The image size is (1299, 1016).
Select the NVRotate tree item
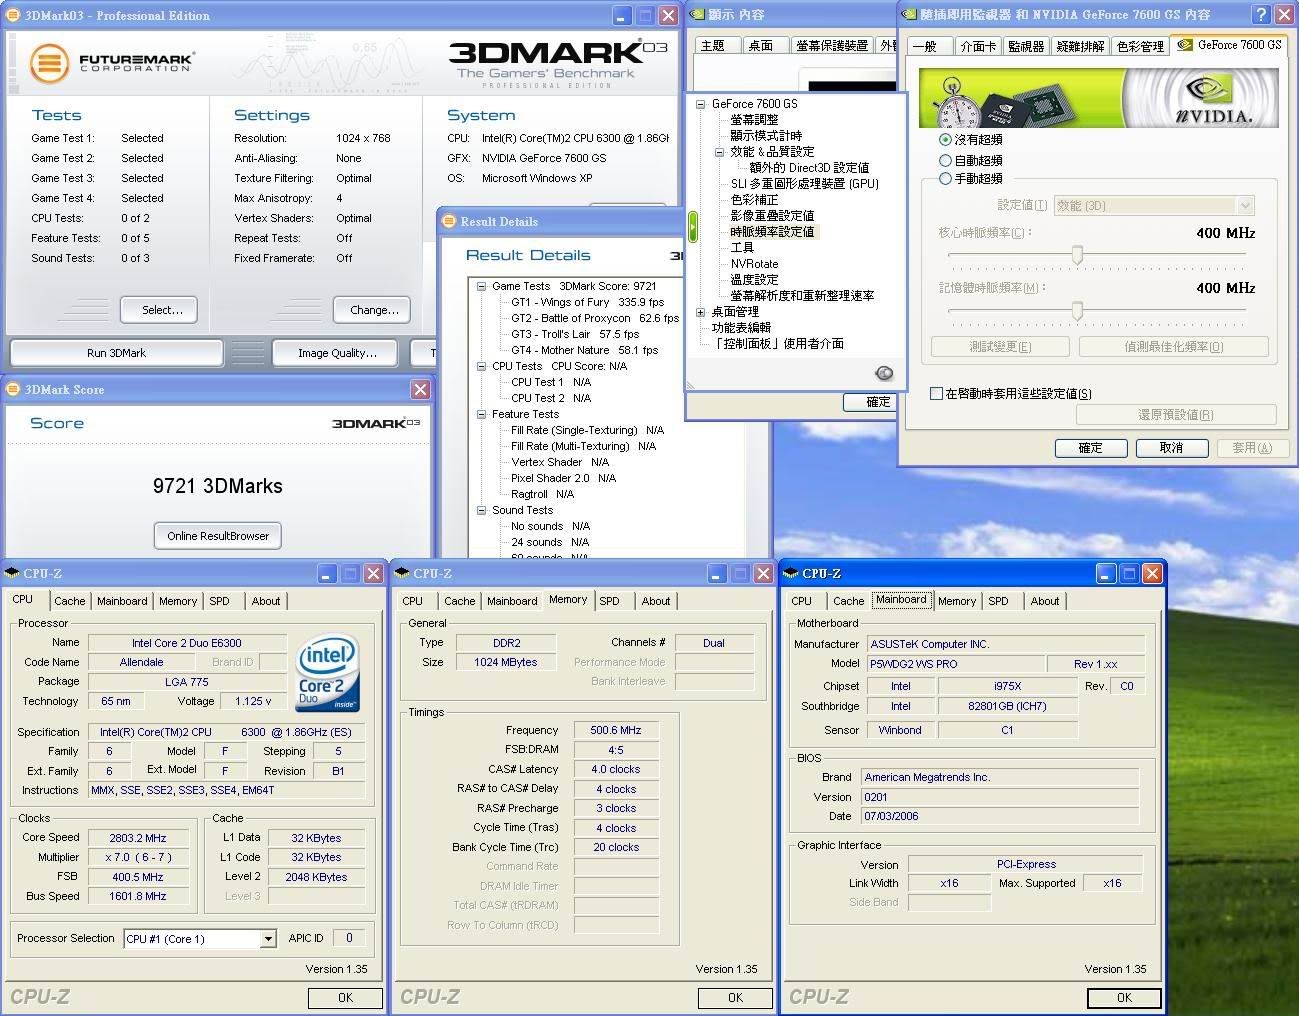(754, 264)
